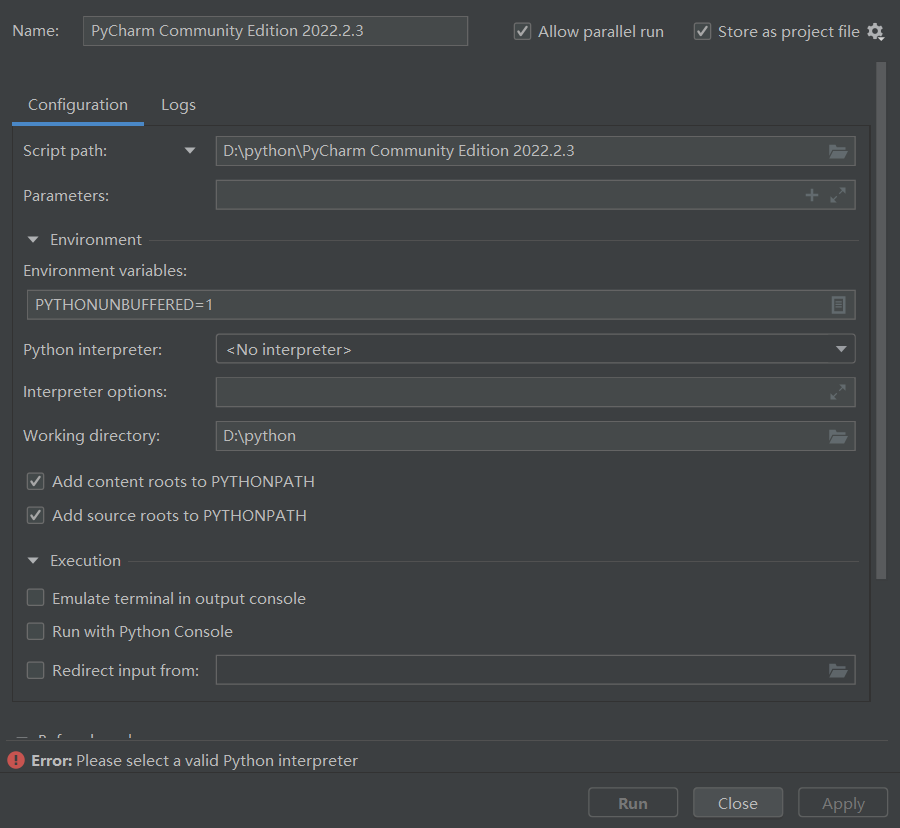The width and height of the screenshot is (900, 828).
Task: Click the 'Parameters:' label
Action: click(66, 196)
